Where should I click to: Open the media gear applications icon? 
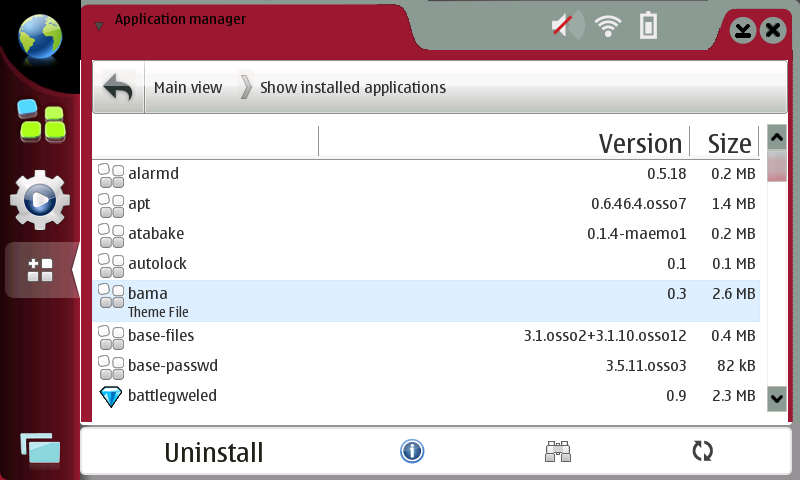pyautogui.click(x=39, y=200)
